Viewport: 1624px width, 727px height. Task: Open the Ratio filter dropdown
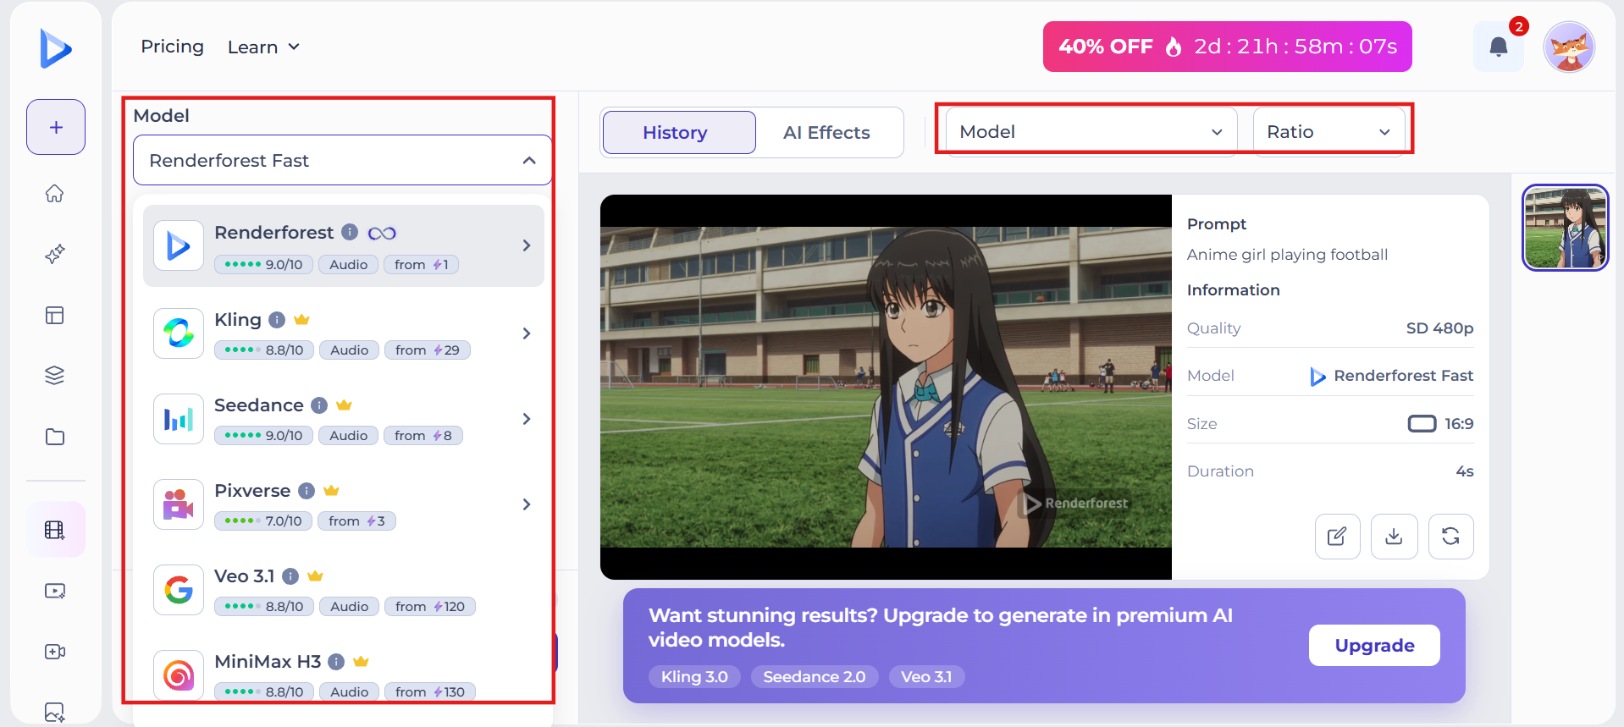[1328, 131]
